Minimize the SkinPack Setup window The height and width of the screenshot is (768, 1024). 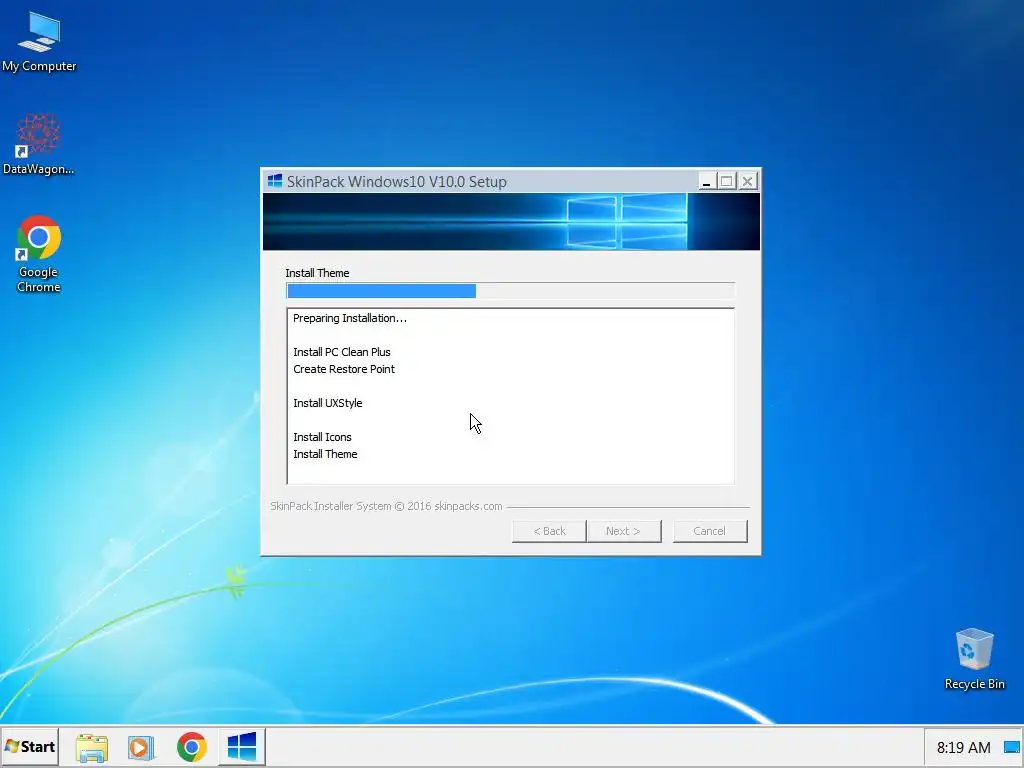point(706,181)
